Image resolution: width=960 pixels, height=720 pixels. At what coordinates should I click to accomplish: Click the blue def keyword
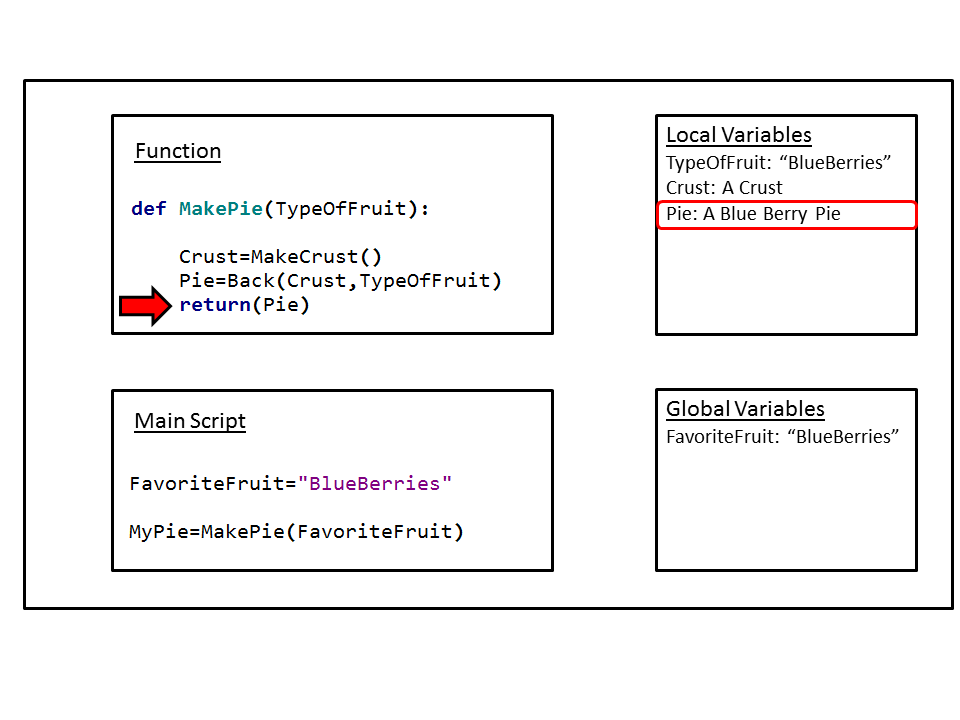[x=149, y=209]
